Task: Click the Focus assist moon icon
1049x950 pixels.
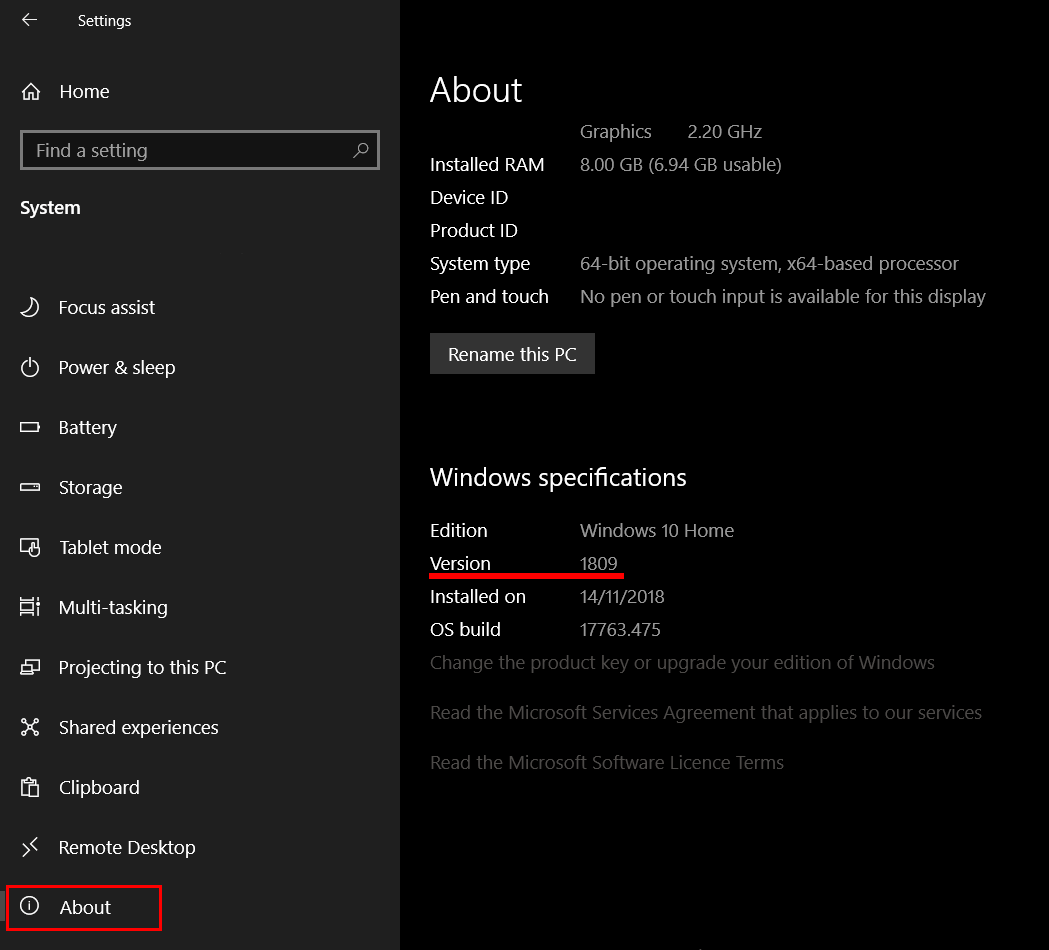Action: click(x=29, y=307)
